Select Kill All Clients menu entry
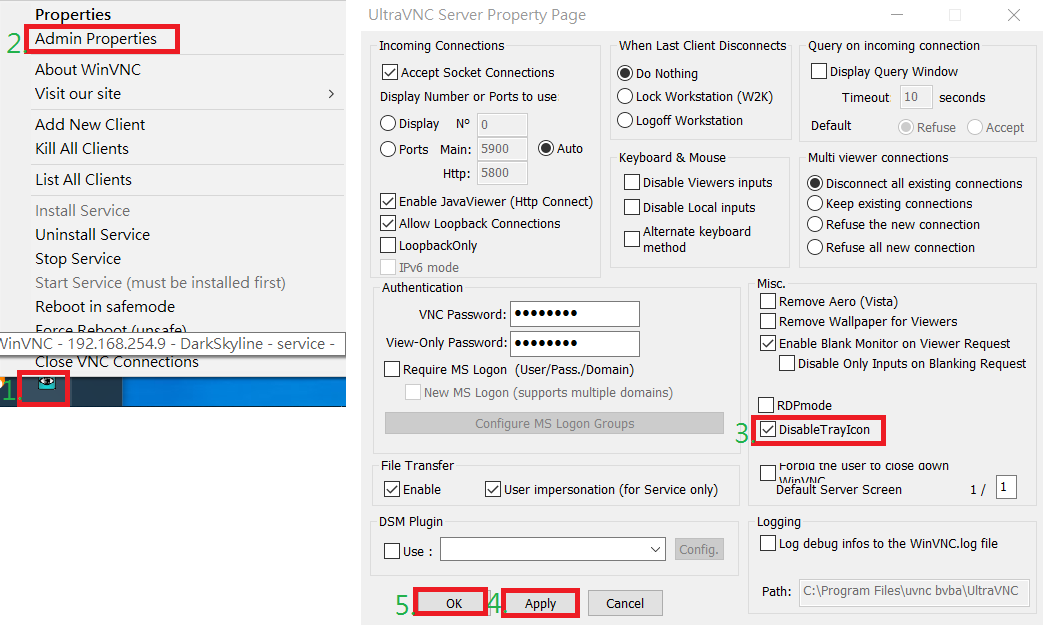This screenshot has height=625, width=1043. click(82, 149)
